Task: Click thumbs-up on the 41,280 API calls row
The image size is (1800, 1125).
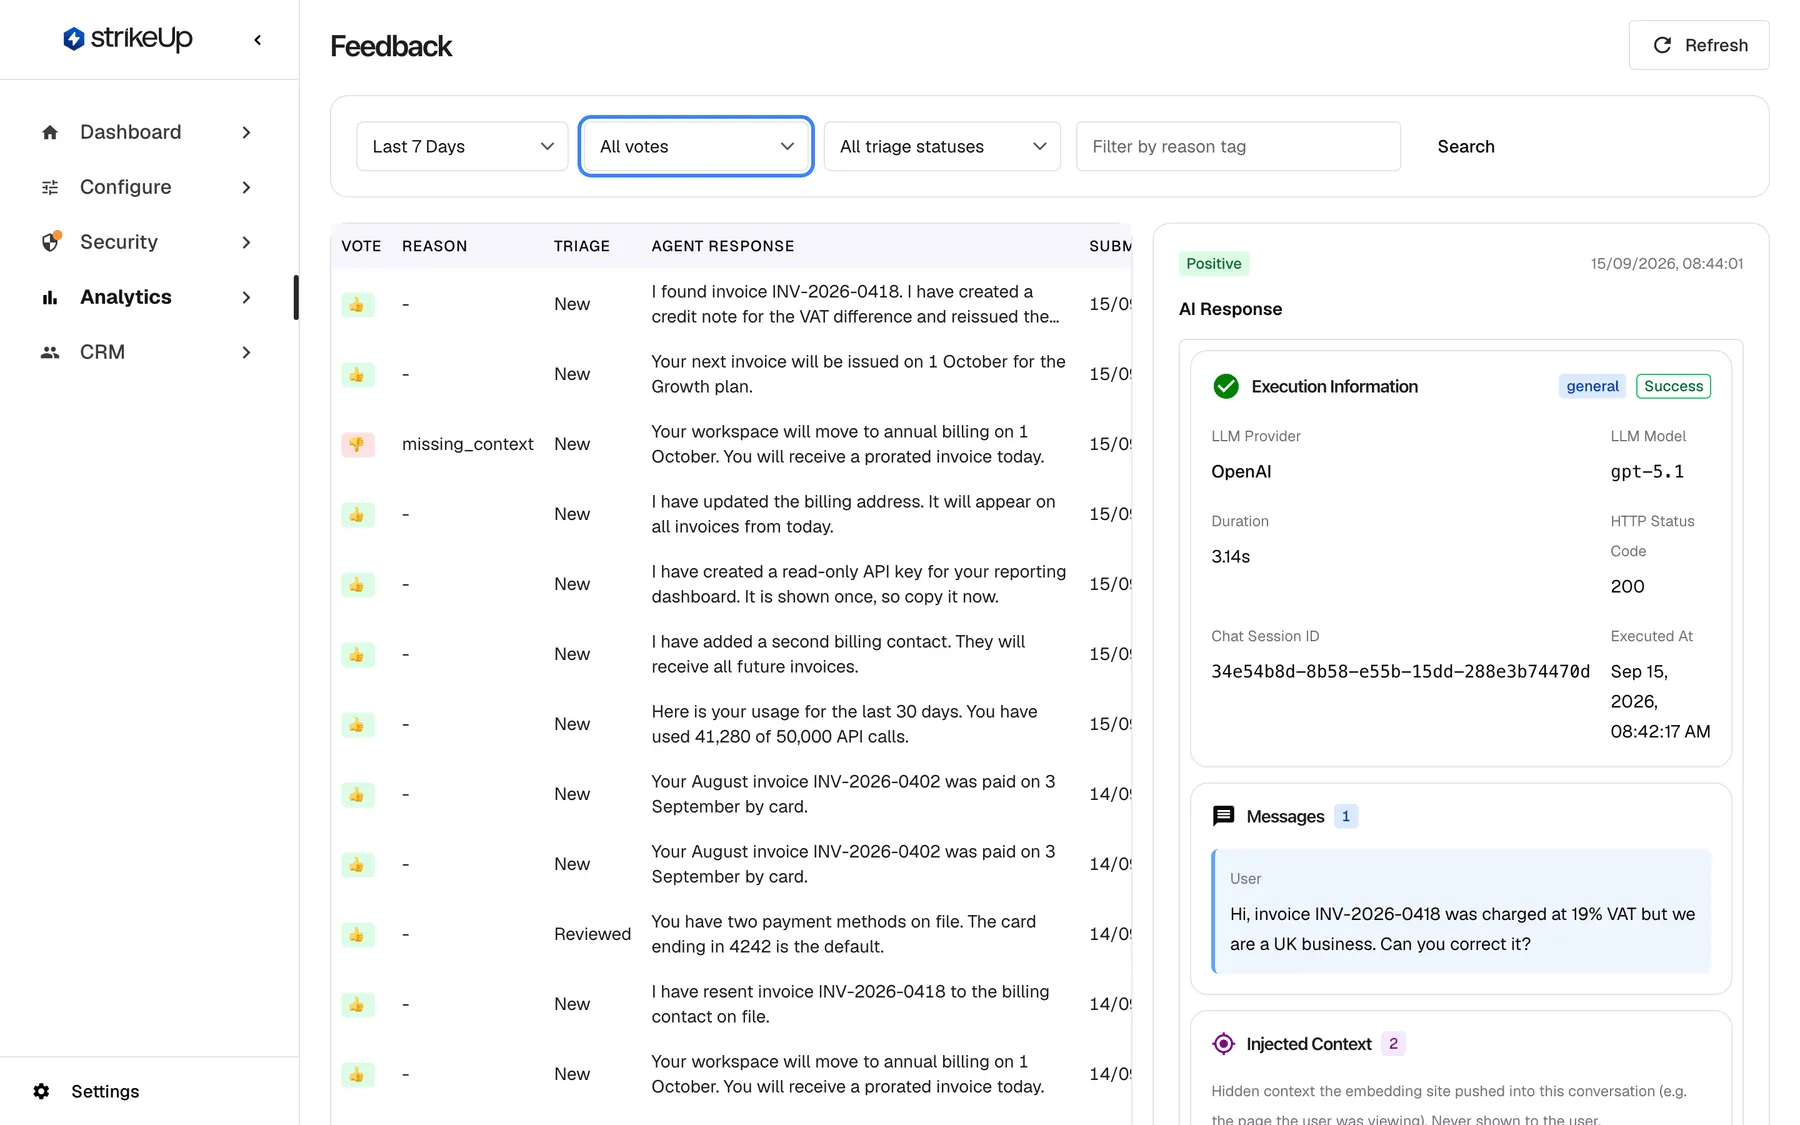Action: tap(357, 724)
